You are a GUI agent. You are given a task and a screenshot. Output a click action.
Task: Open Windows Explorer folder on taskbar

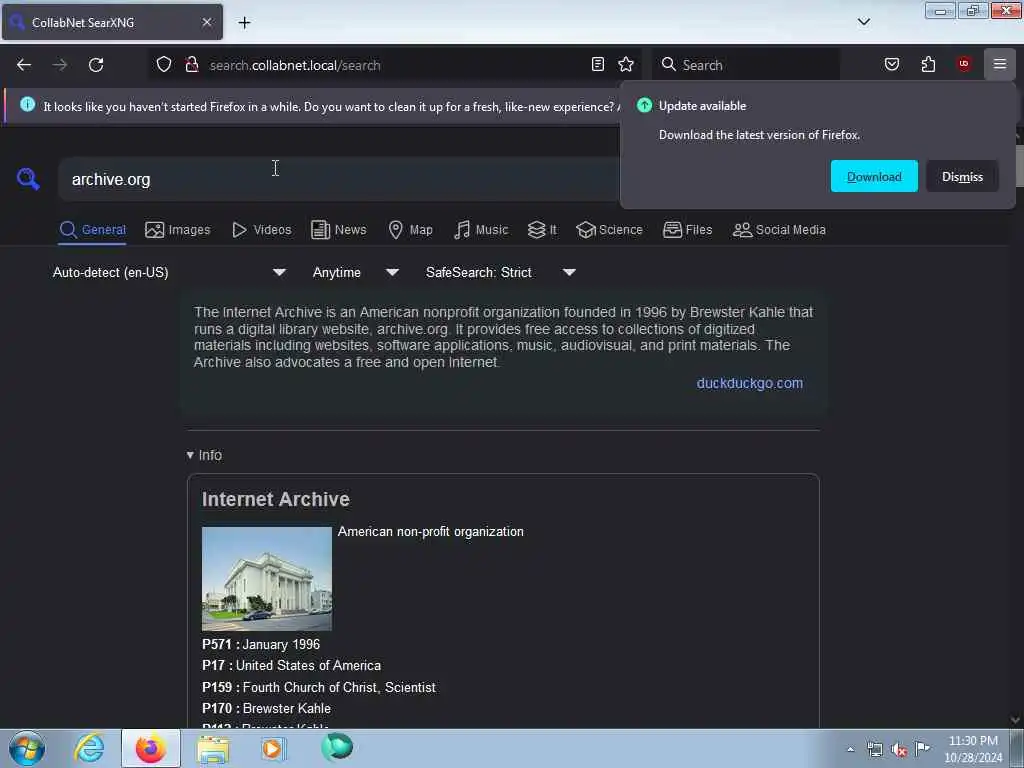coord(213,749)
